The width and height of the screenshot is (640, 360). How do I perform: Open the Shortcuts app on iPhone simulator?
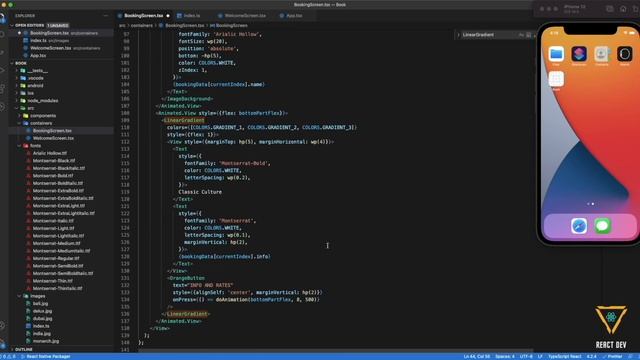click(579, 54)
